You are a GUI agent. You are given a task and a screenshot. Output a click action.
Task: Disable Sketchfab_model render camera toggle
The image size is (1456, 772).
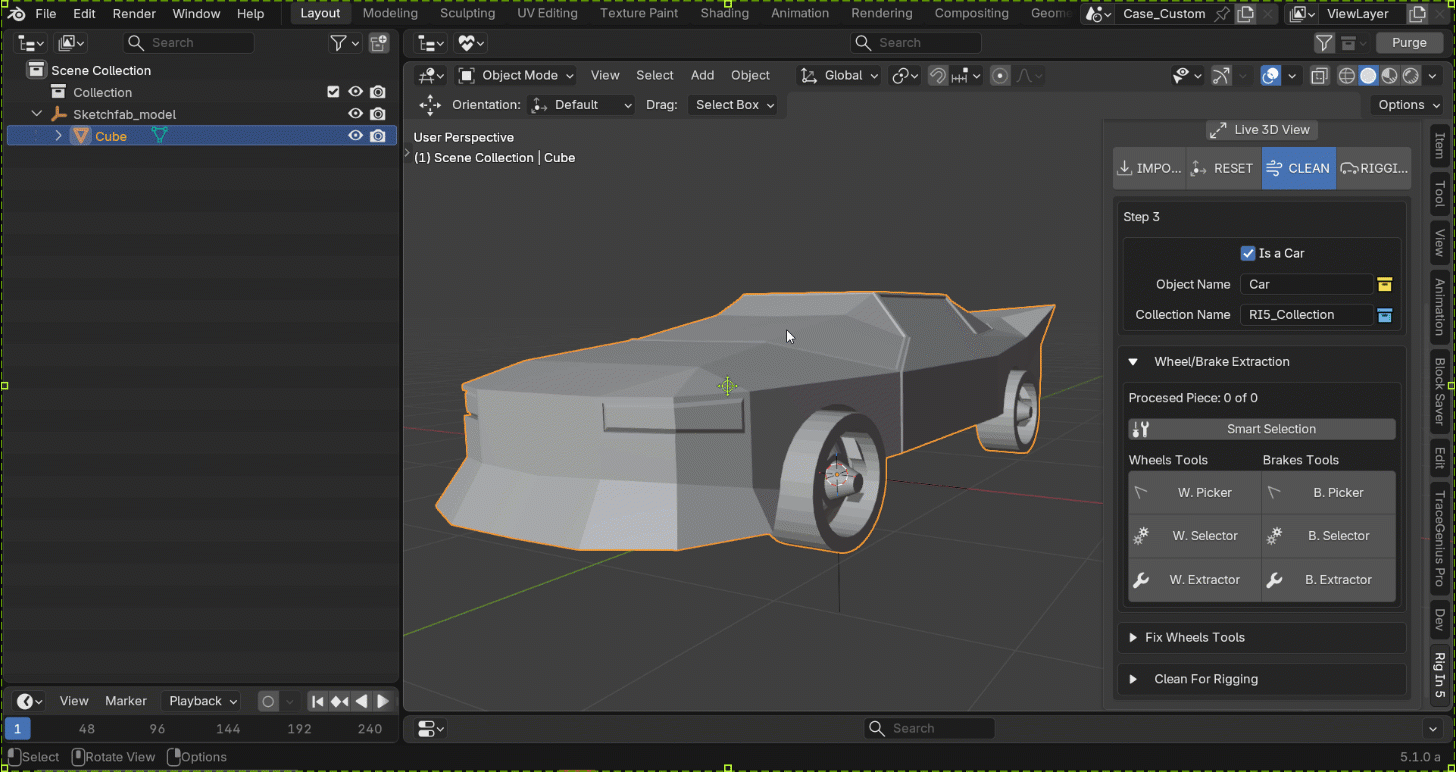tap(378, 114)
